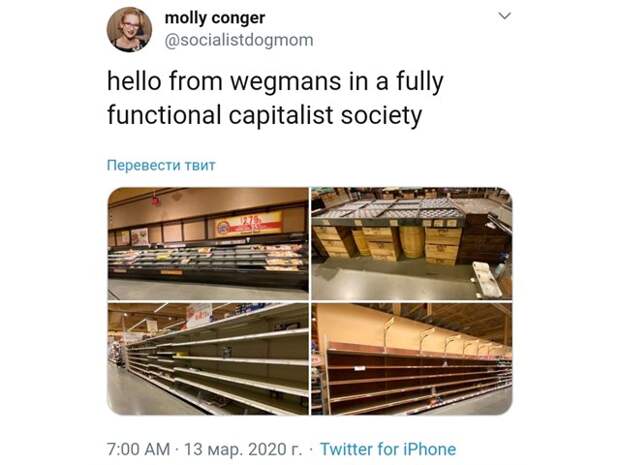
Task: Open the empty produce stand photo
Action: point(412,243)
